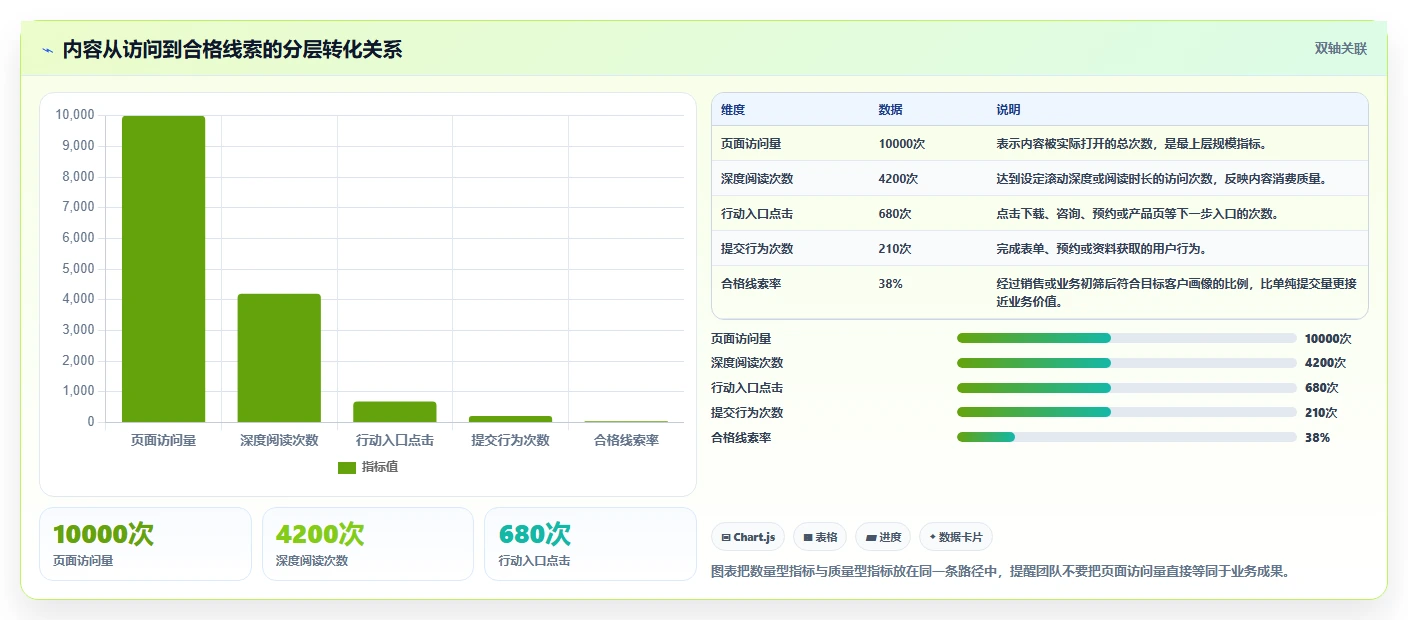Click the 4200次 深度阅读次数 data card
Image resolution: width=1408 pixels, height=620 pixels.
[x=368, y=544]
